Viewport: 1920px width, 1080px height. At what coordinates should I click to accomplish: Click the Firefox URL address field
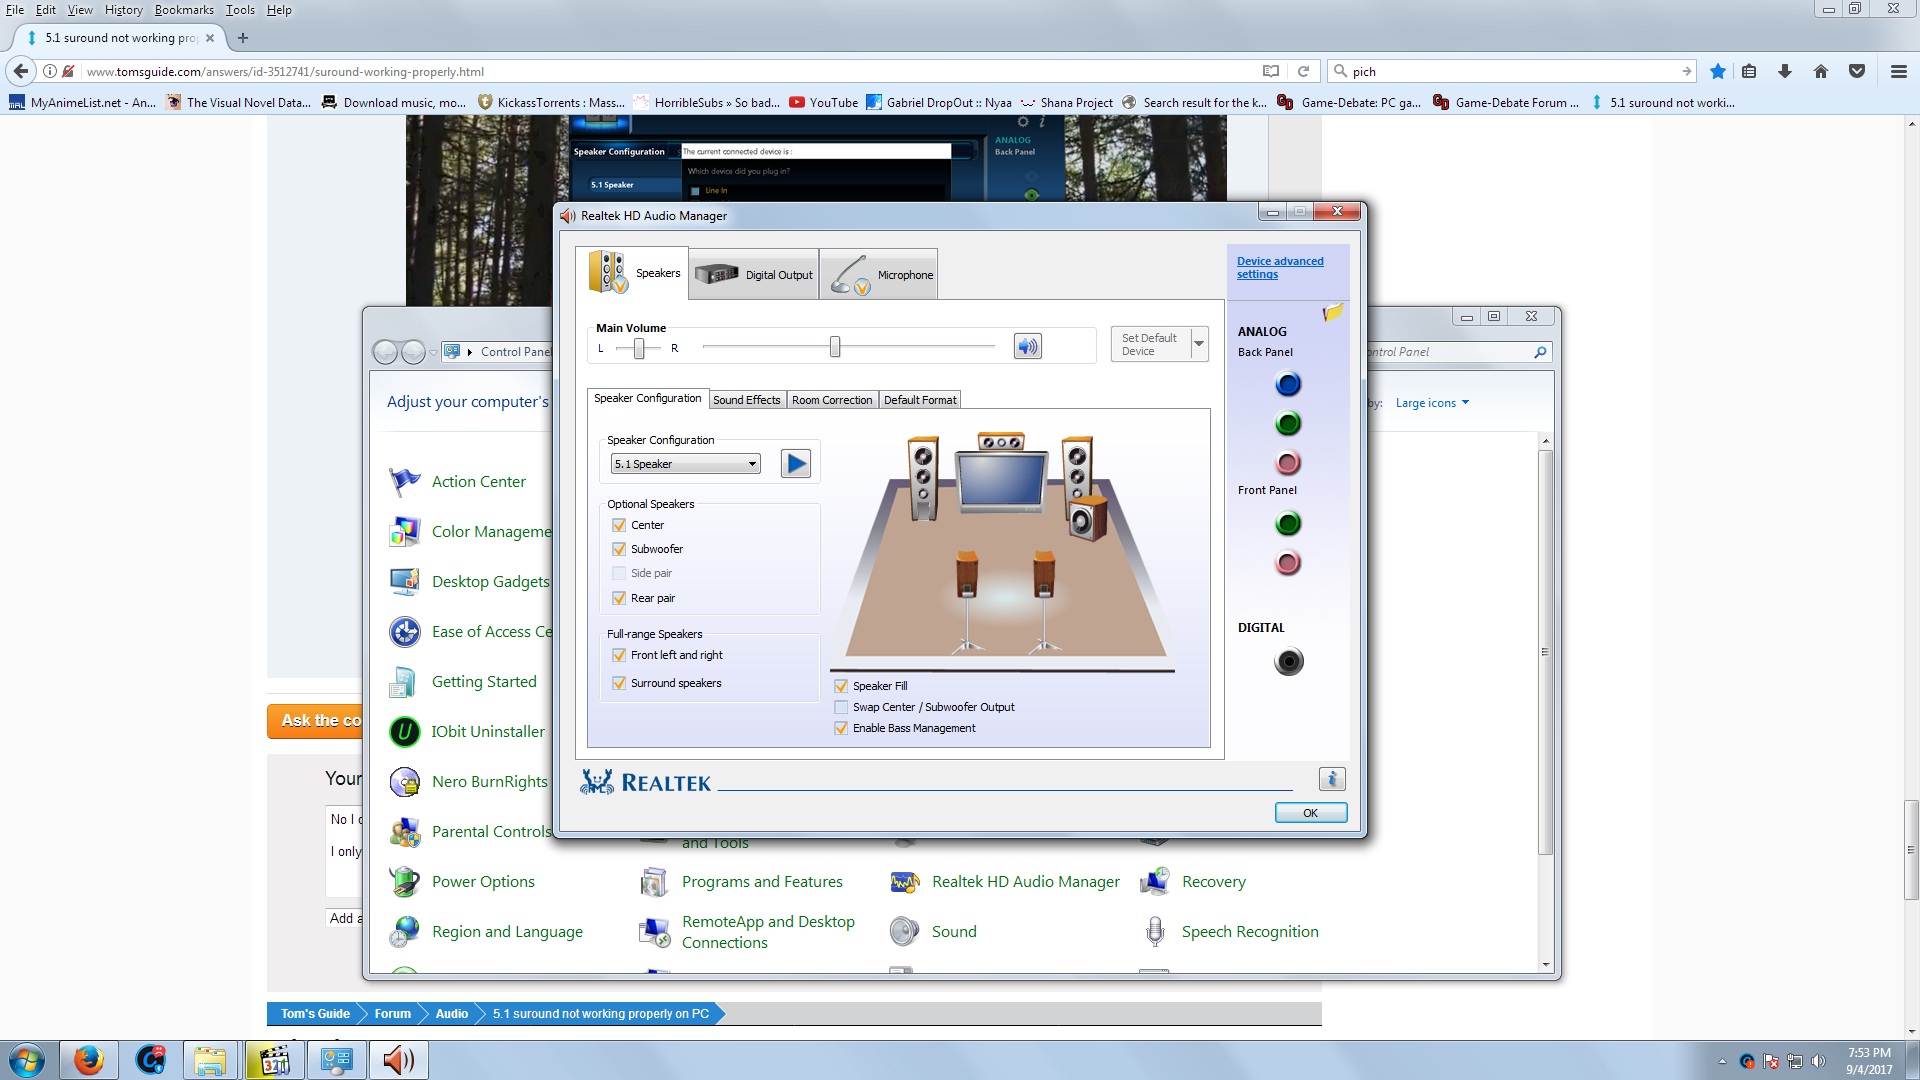click(670, 71)
